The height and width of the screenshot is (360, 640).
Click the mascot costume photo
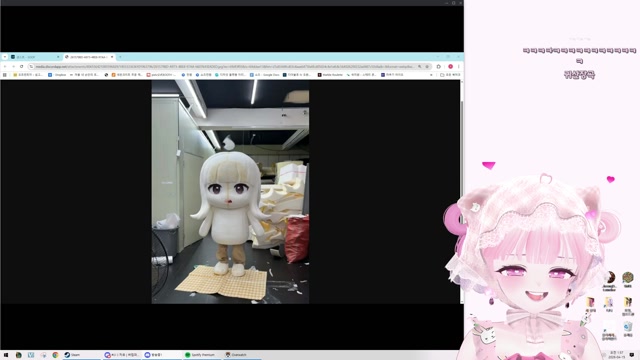pos(230,192)
